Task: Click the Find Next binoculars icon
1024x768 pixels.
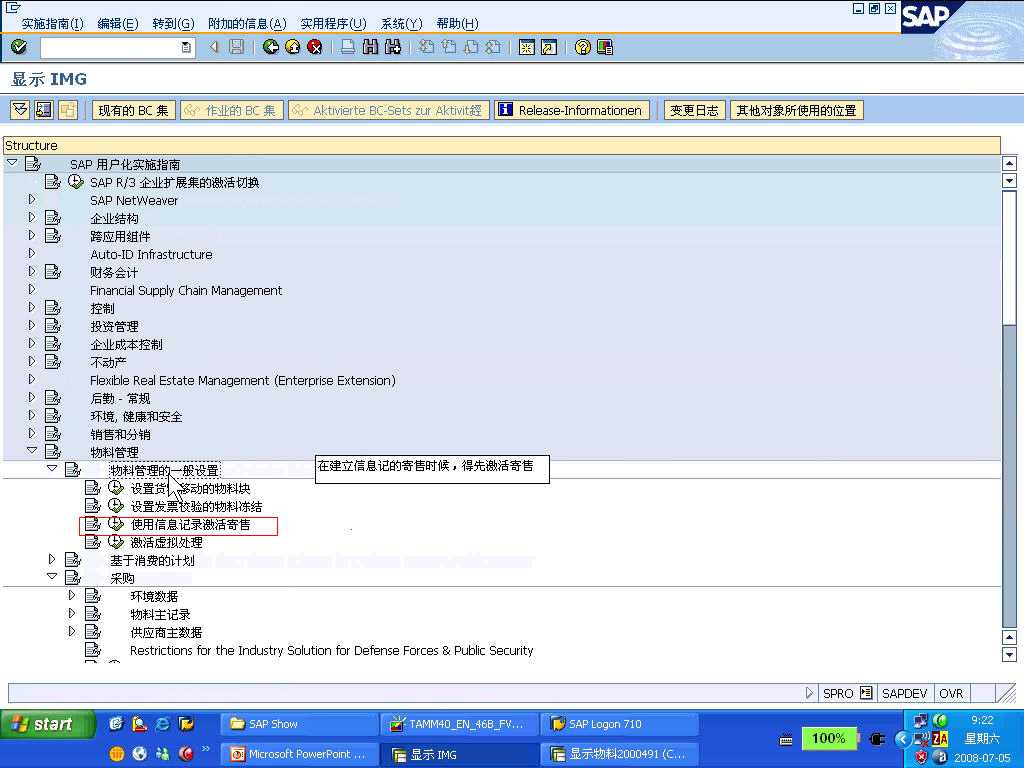Action: click(392, 47)
